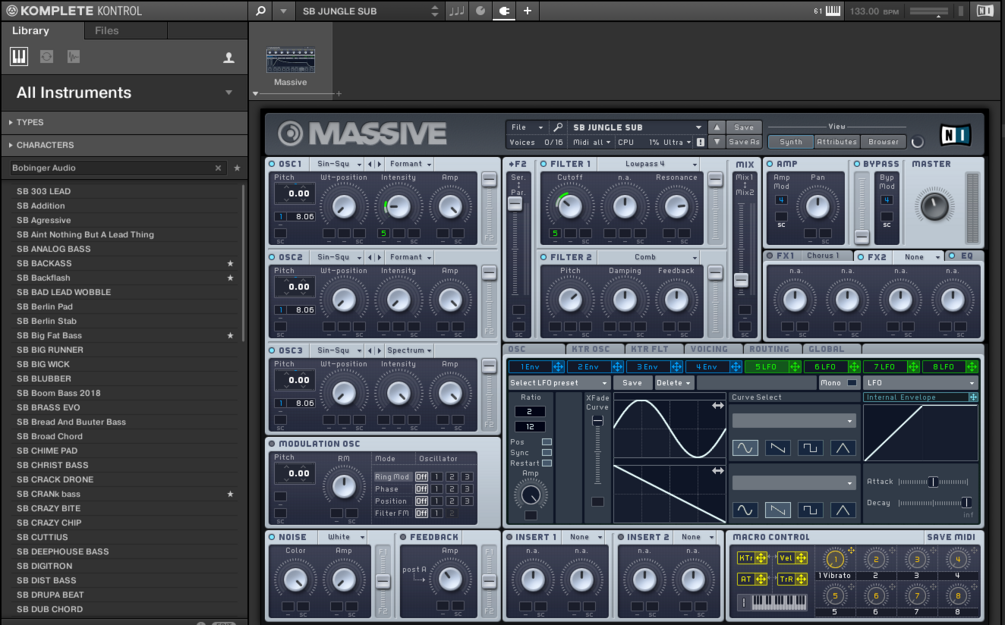Filter favorites with star next to search field
This screenshot has width=1005, height=625.
[237, 168]
